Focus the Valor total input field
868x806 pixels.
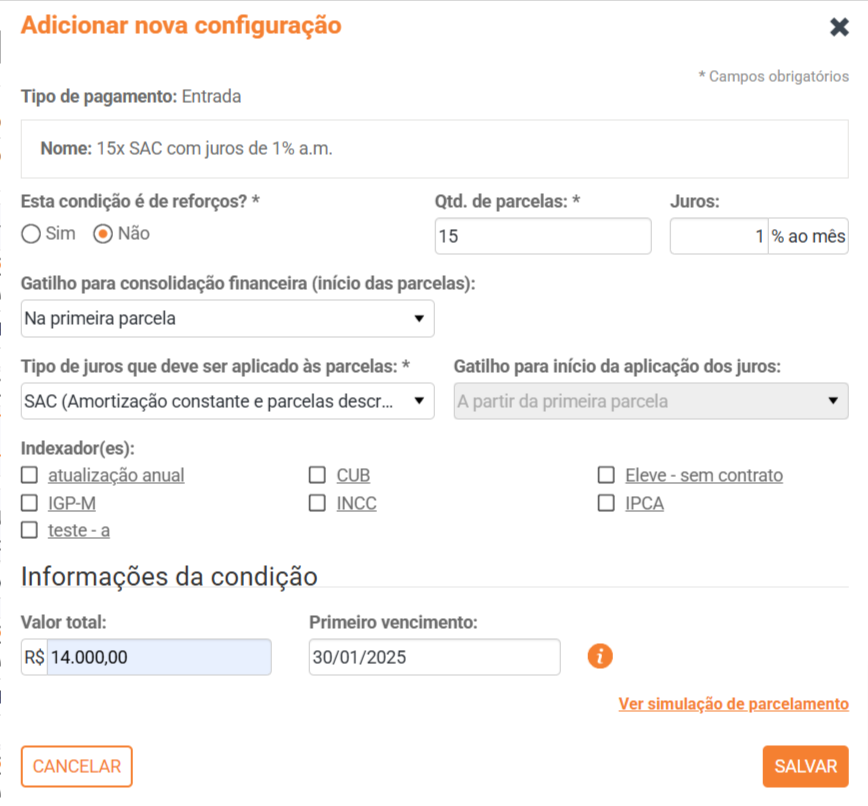(159, 657)
